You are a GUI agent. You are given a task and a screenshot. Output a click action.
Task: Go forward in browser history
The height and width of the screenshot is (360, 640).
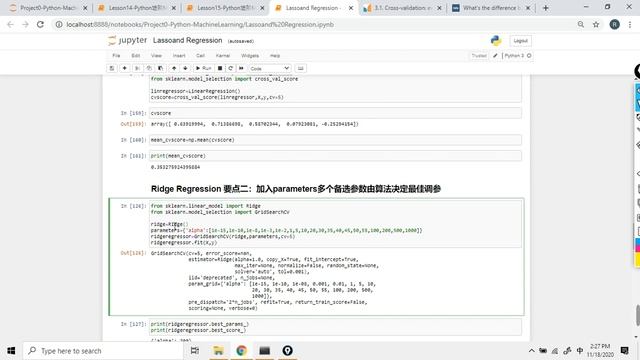tap(25, 24)
